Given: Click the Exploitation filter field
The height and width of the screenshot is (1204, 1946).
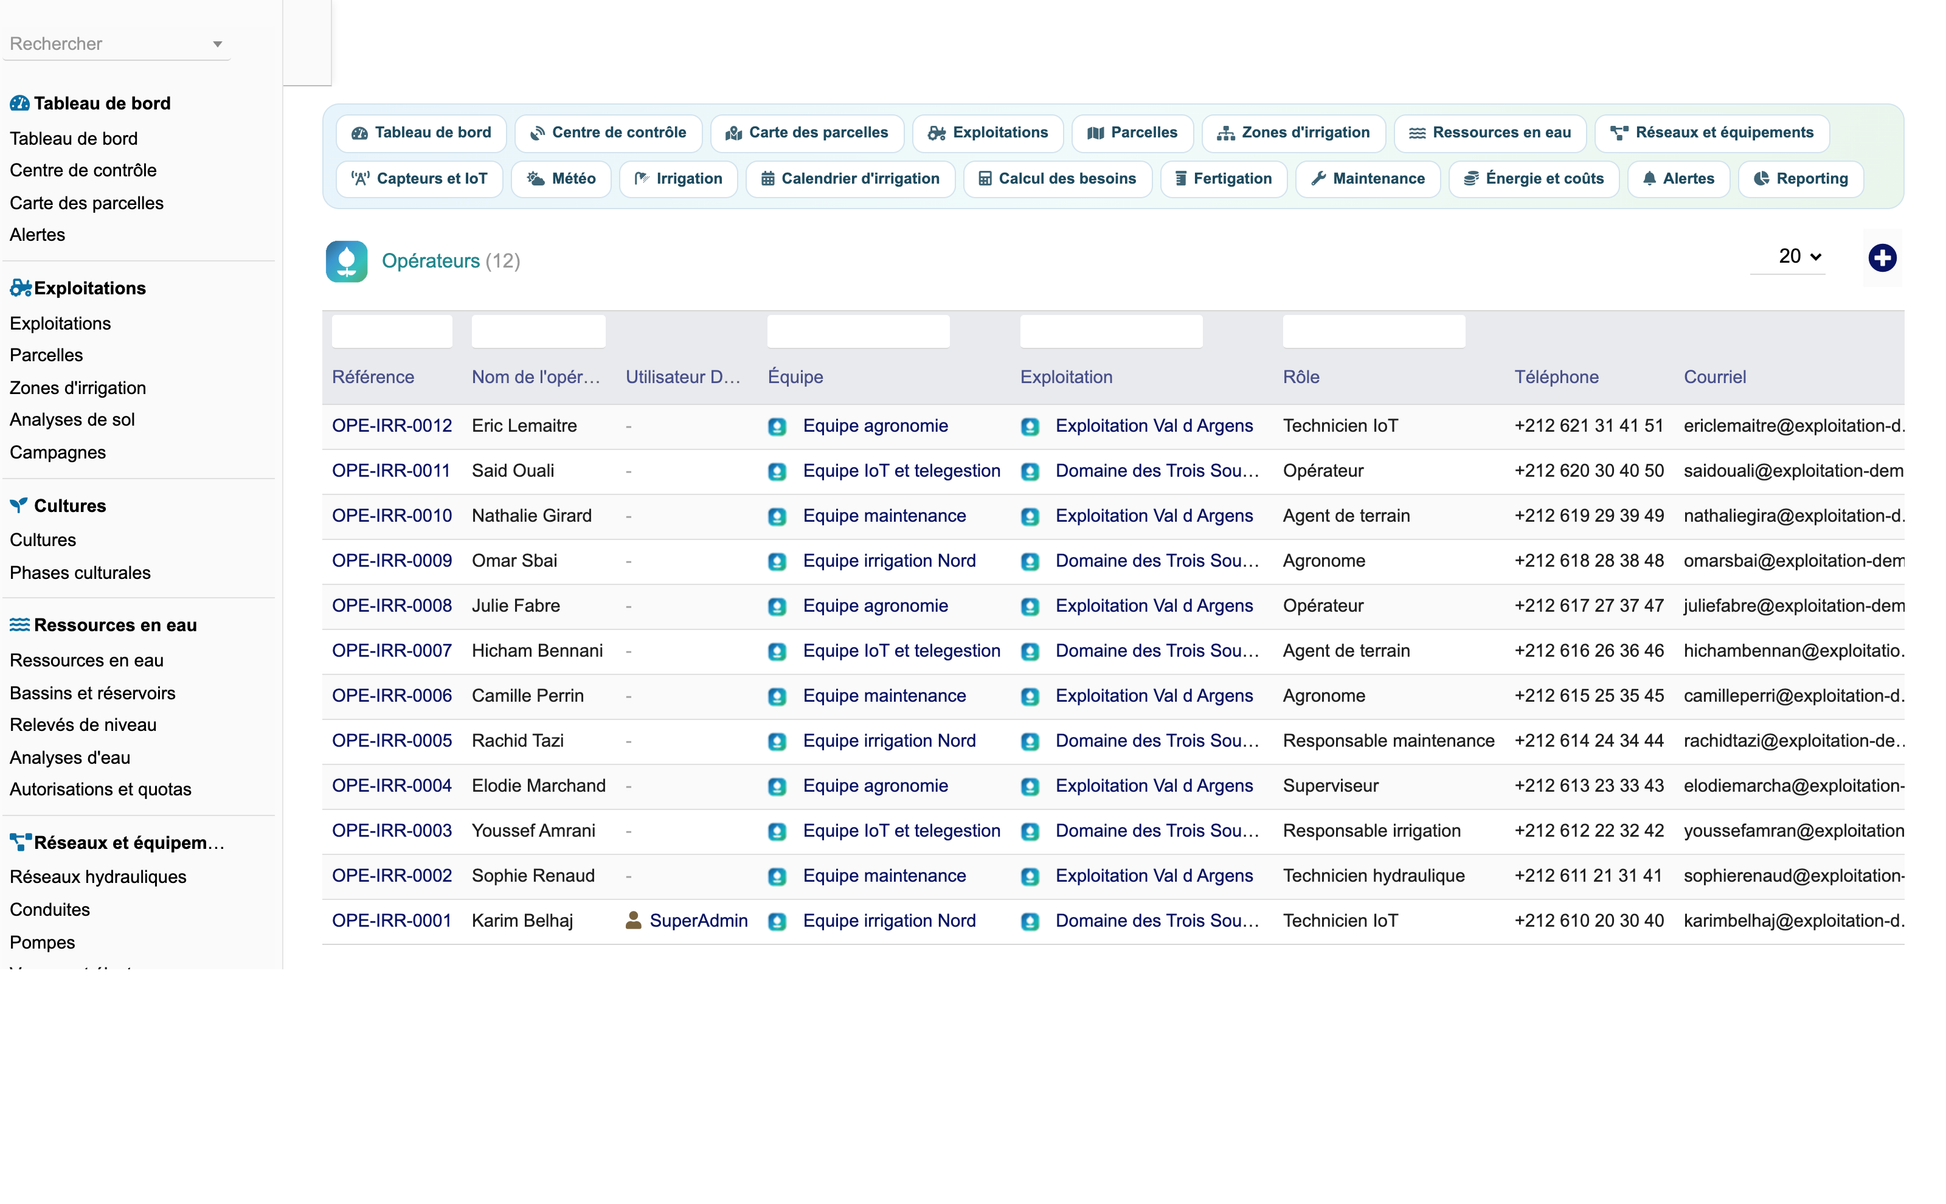Looking at the screenshot, I should [x=1111, y=331].
